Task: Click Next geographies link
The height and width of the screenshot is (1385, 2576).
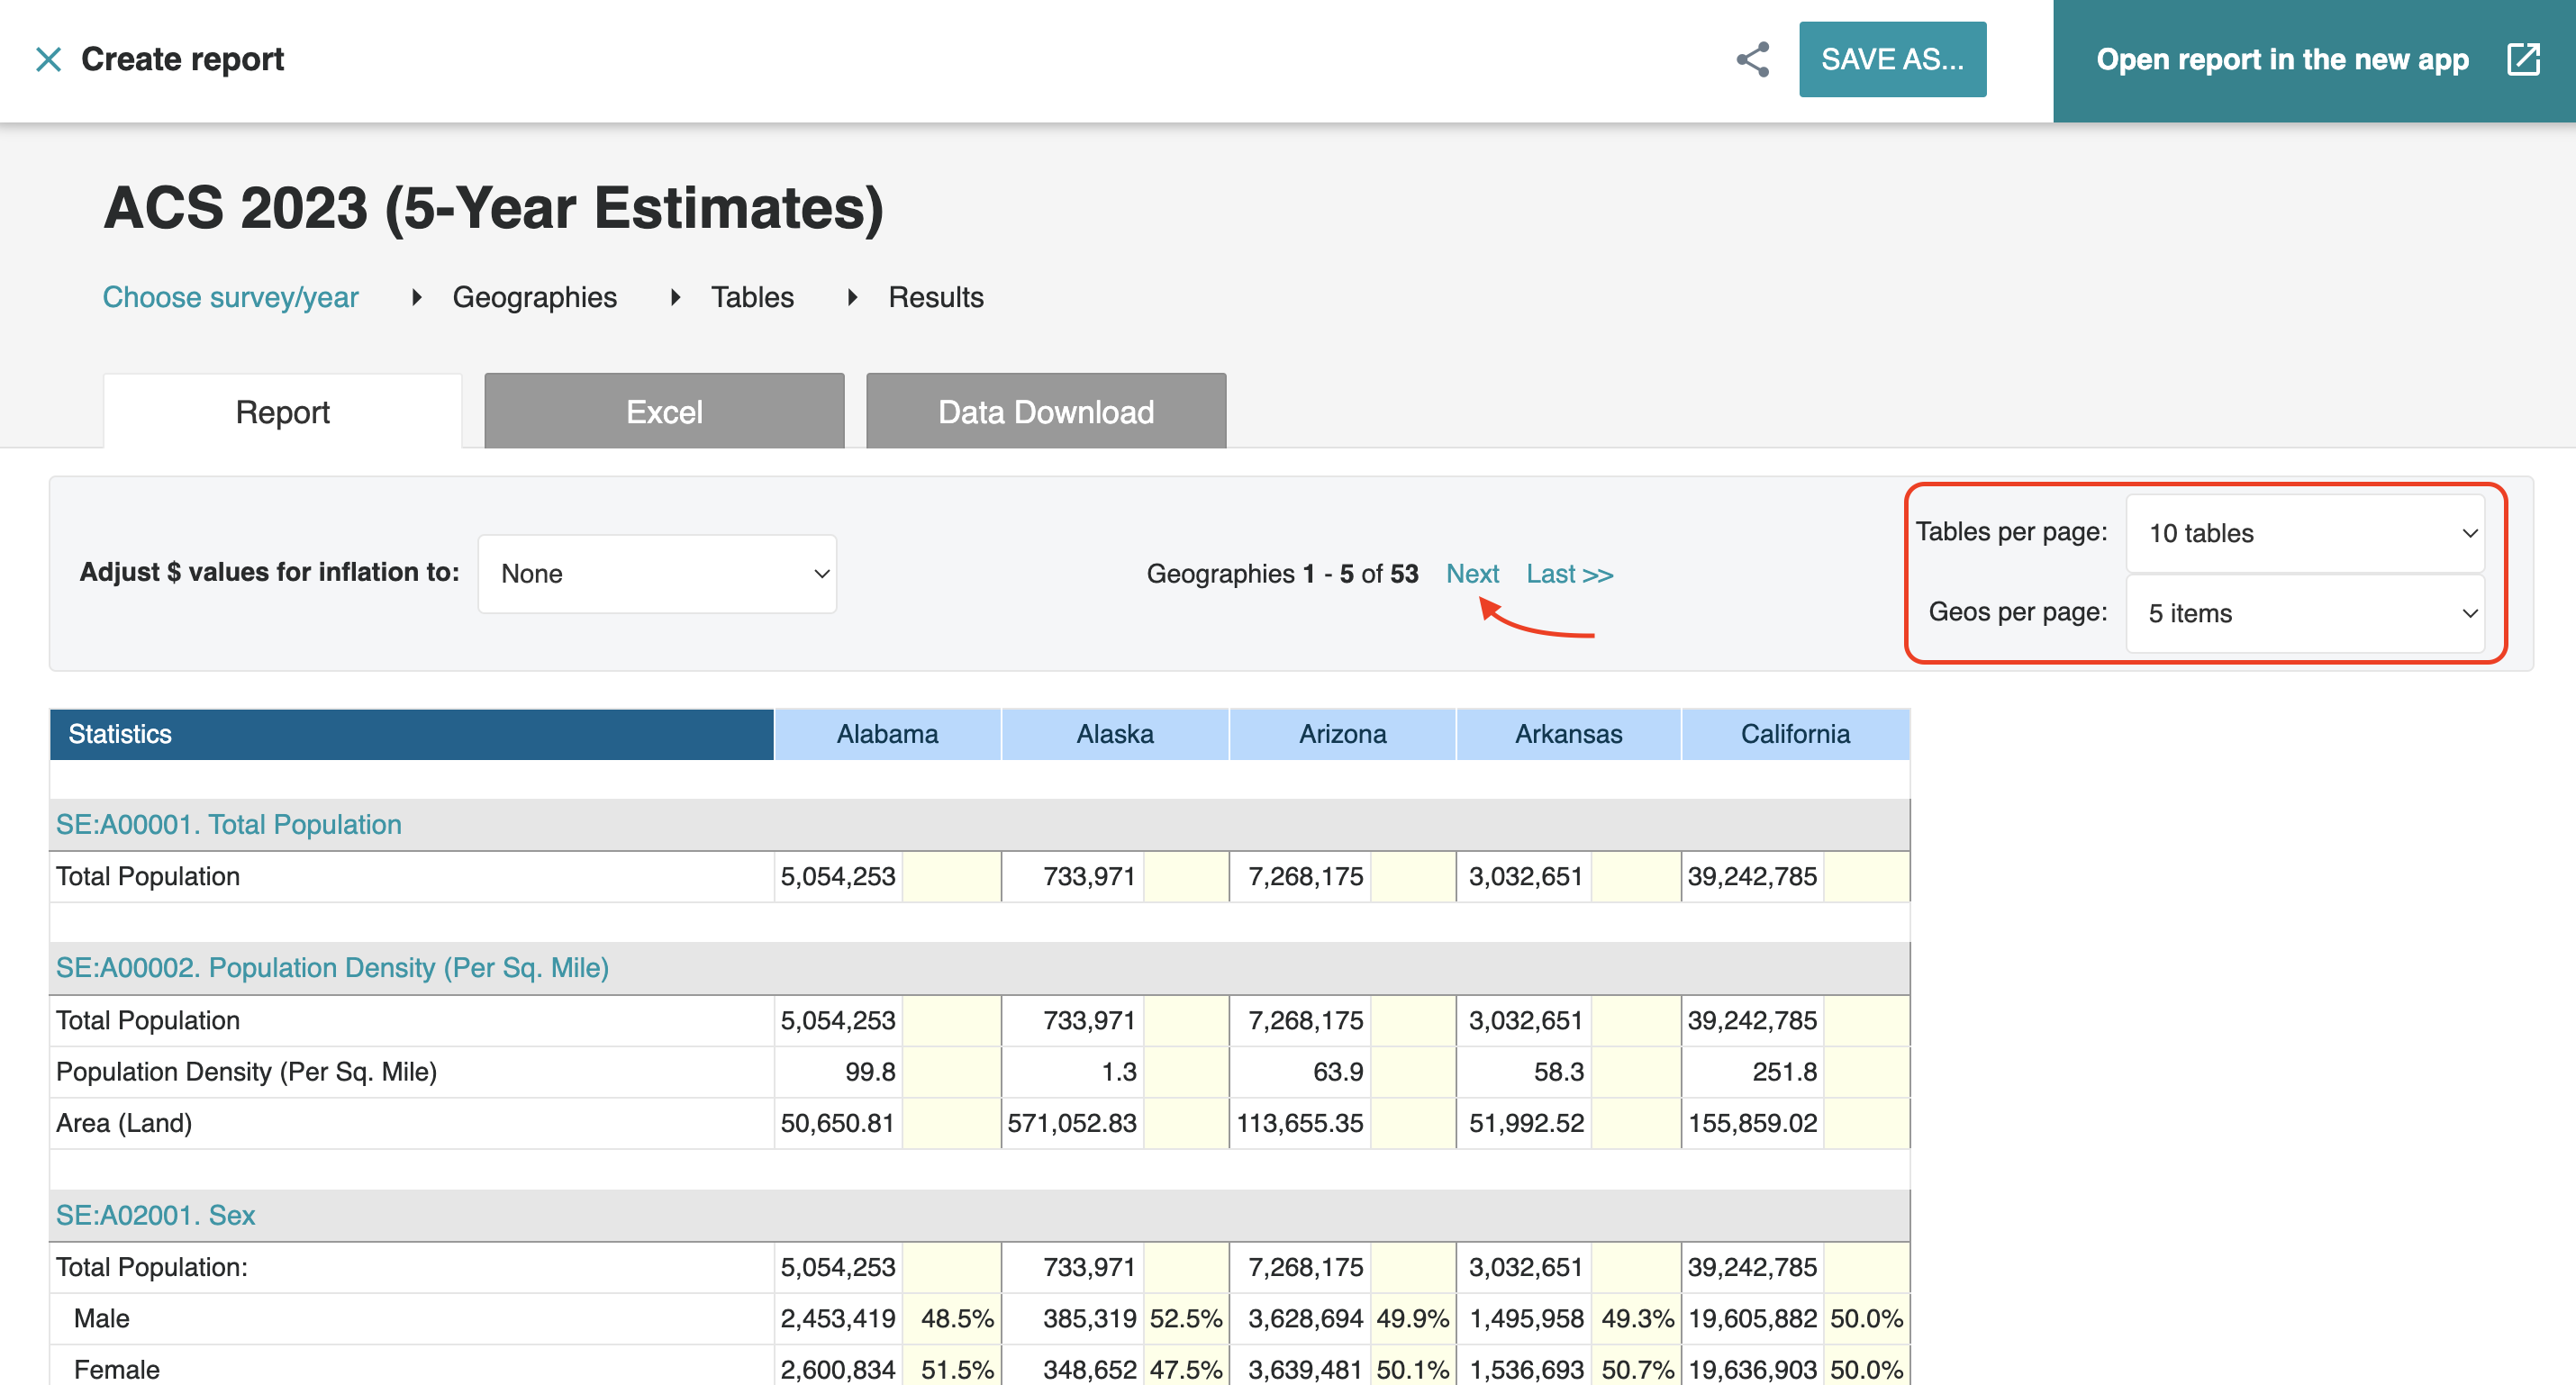Action: pyautogui.click(x=1471, y=574)
